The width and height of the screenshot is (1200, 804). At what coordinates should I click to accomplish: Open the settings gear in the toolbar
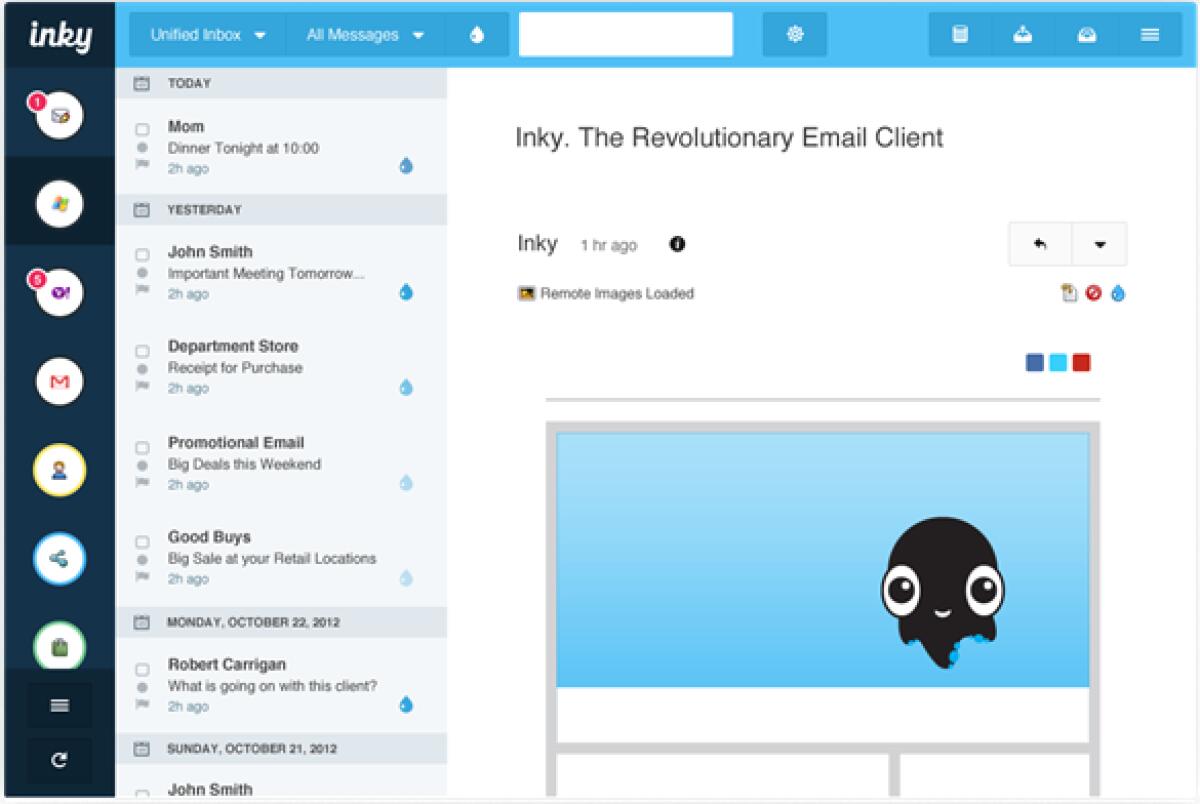pyautogui.click(x=794, y=33)
